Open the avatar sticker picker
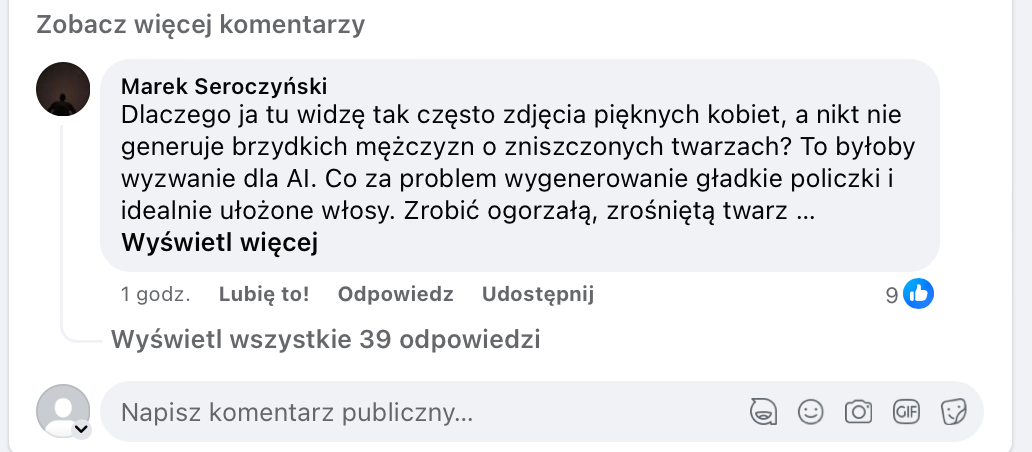Screen dimensions: 1032x452 (x=764, y=411)
